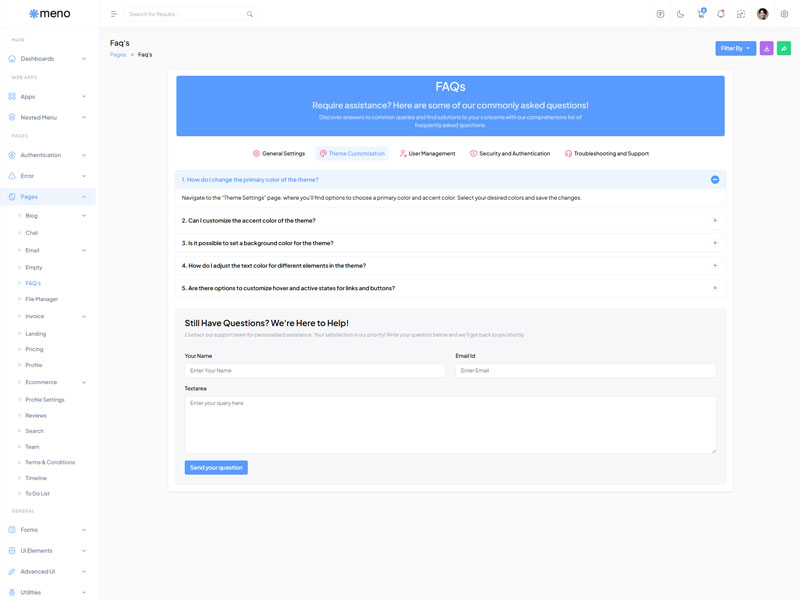Click the green share button
The image size is (800, 600).
click(x=784, y=48)
